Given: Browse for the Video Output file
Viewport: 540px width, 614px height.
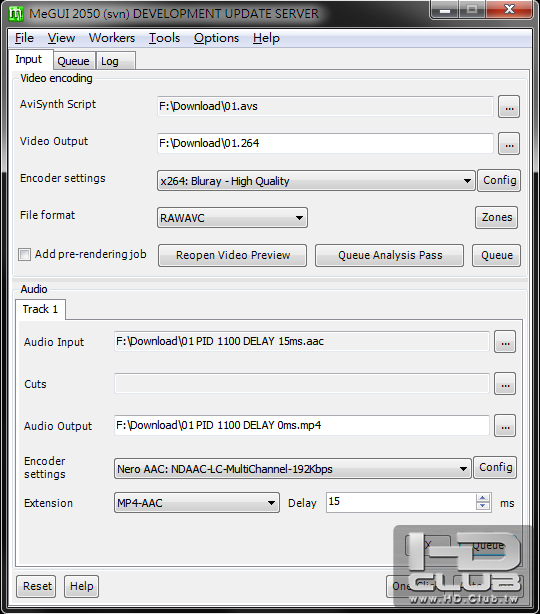Looking at the screenshot, I should (x=509, y=144).
